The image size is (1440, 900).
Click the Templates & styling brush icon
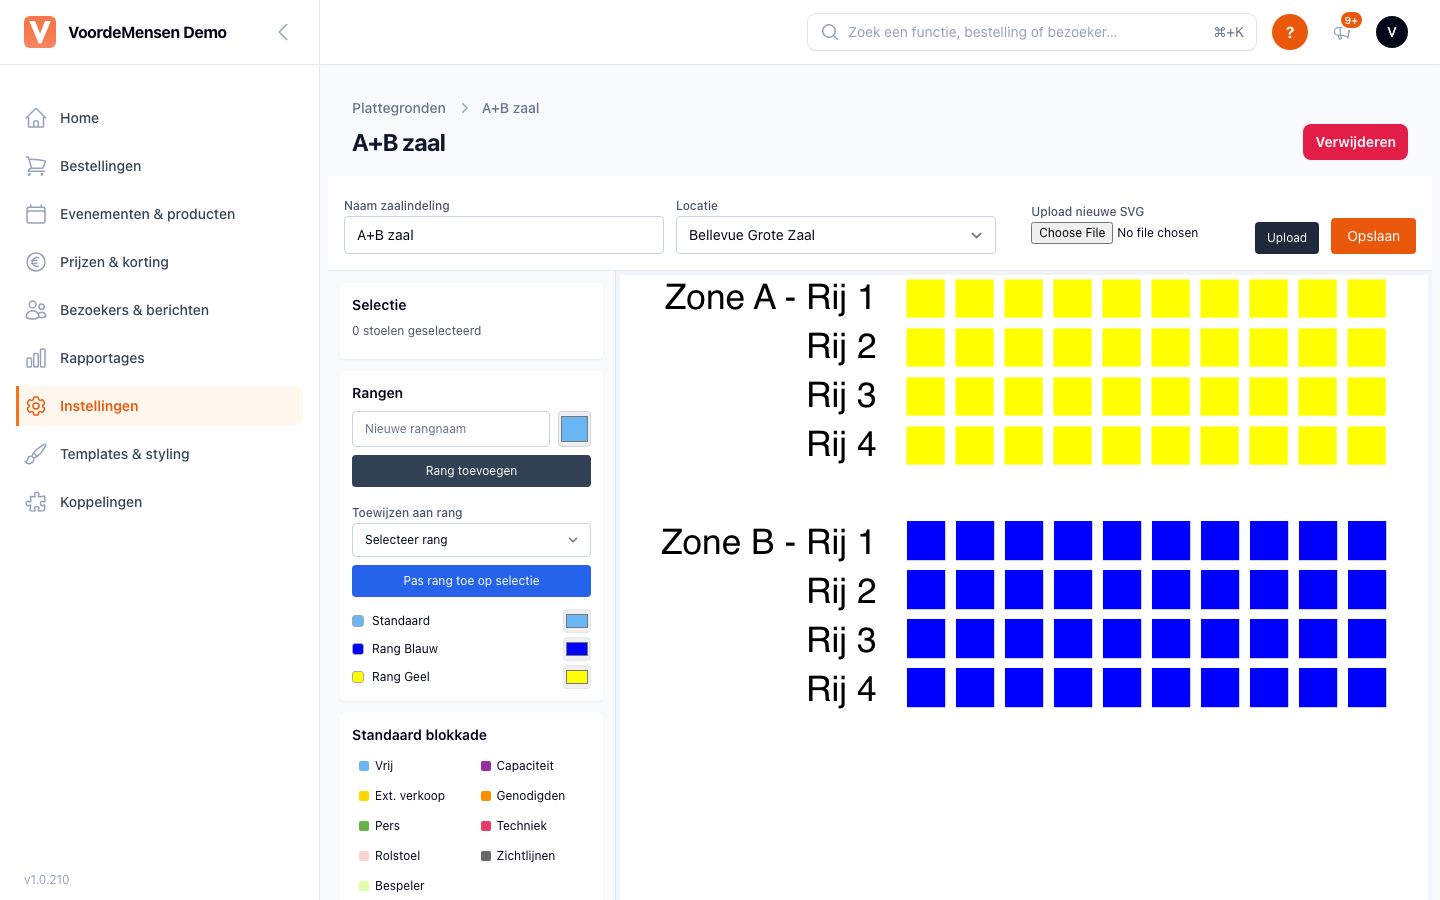36,454
